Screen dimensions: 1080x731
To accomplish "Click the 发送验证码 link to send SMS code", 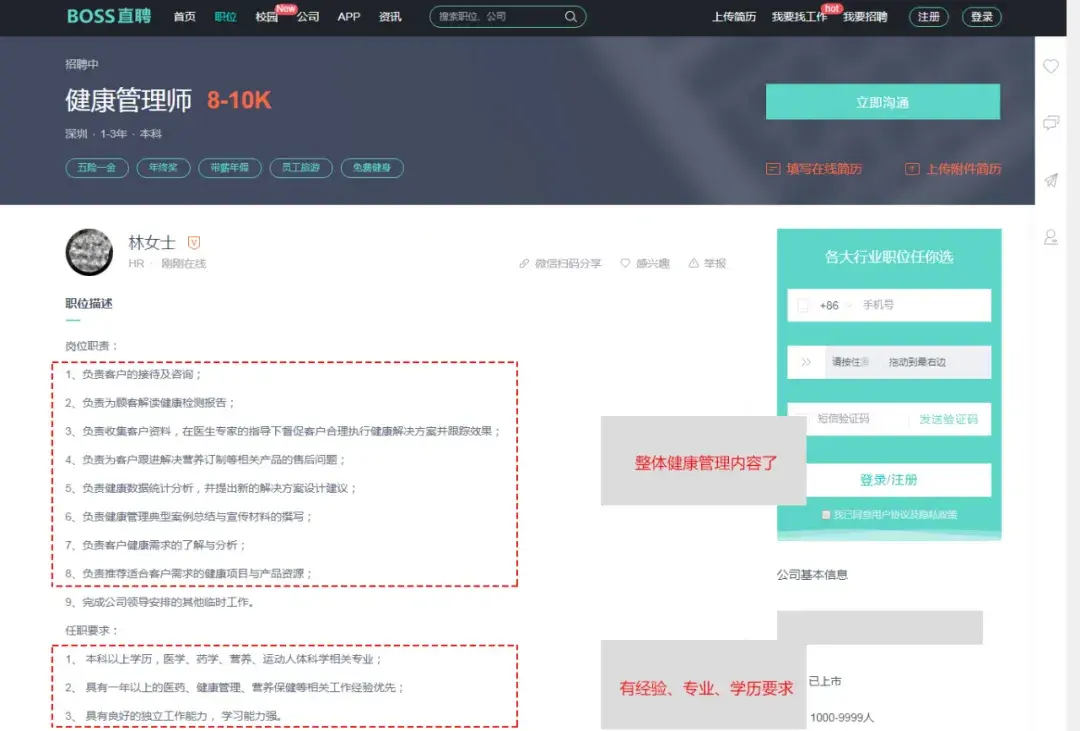I will point(948,419).
